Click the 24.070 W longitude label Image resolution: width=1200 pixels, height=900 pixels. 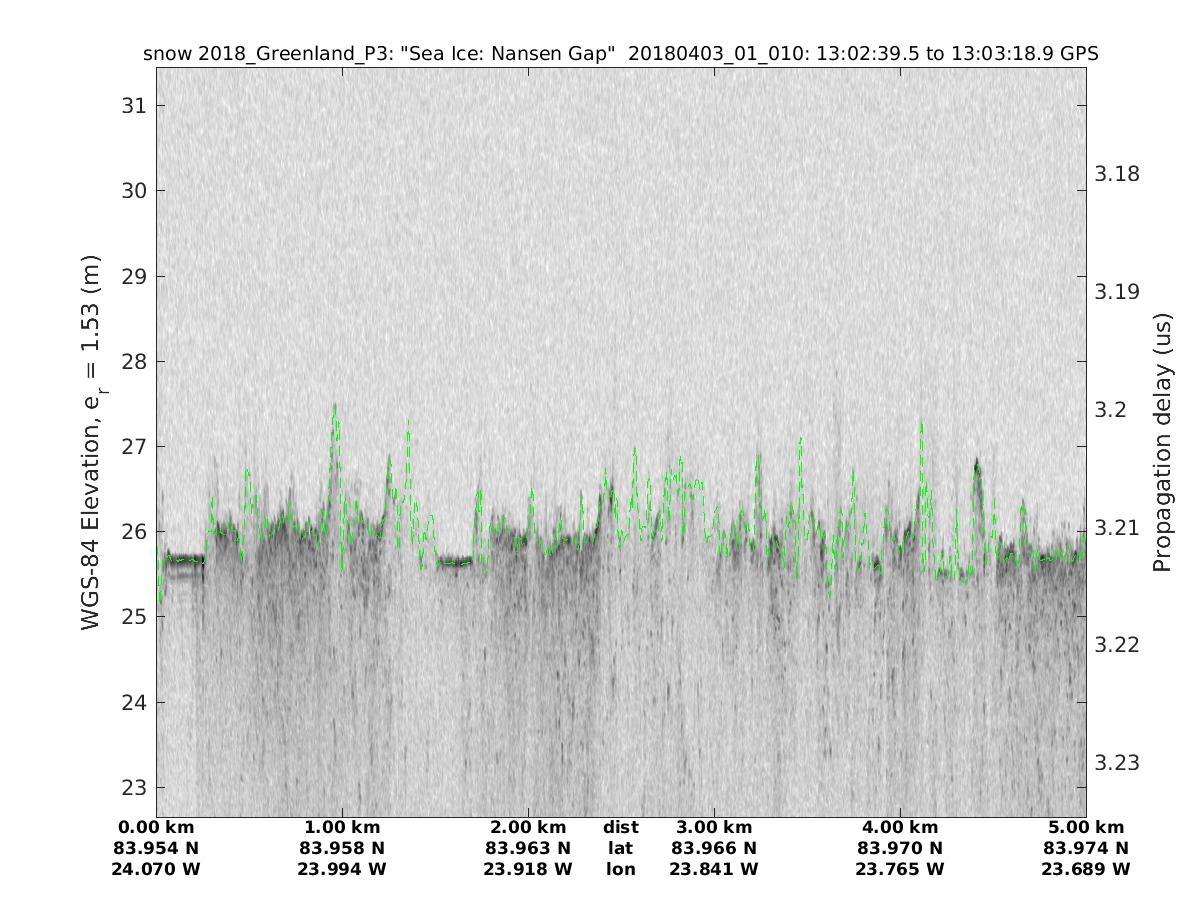157,870
